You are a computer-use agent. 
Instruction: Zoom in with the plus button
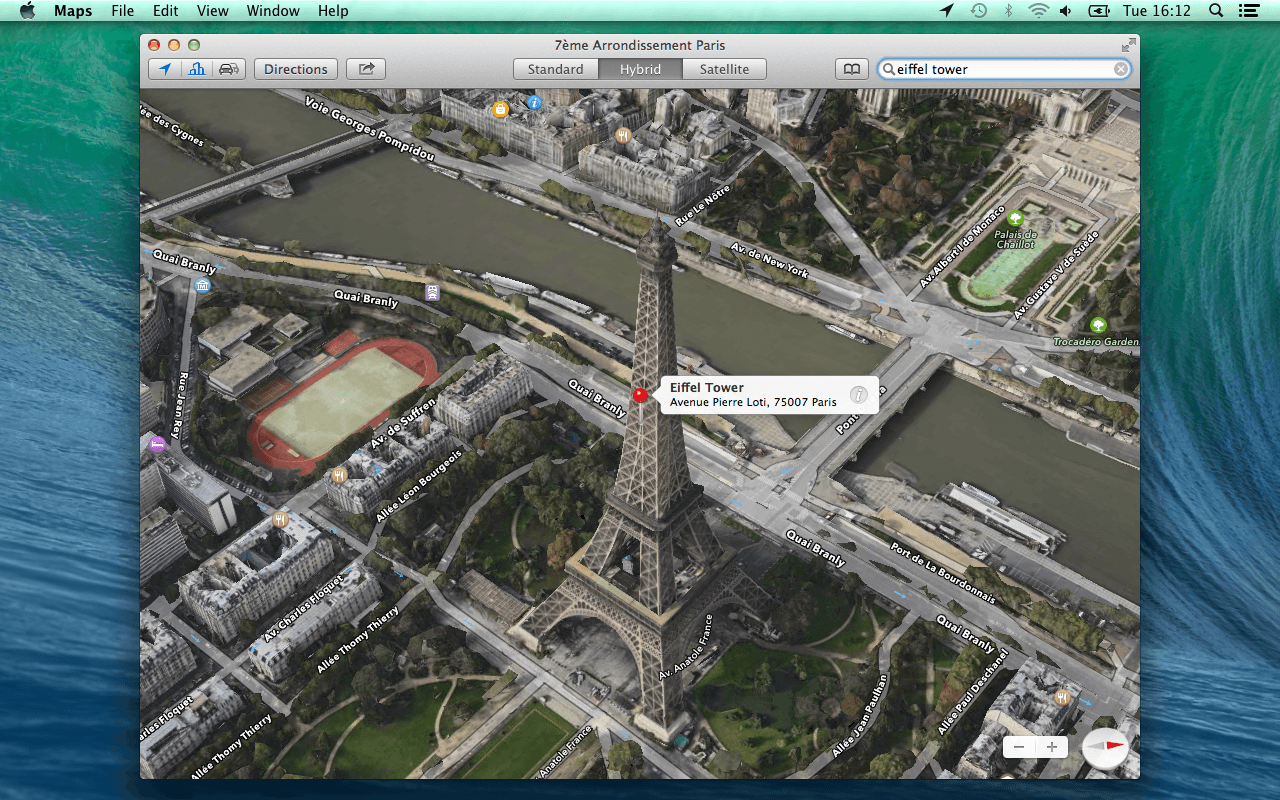tap(1052, 747)
